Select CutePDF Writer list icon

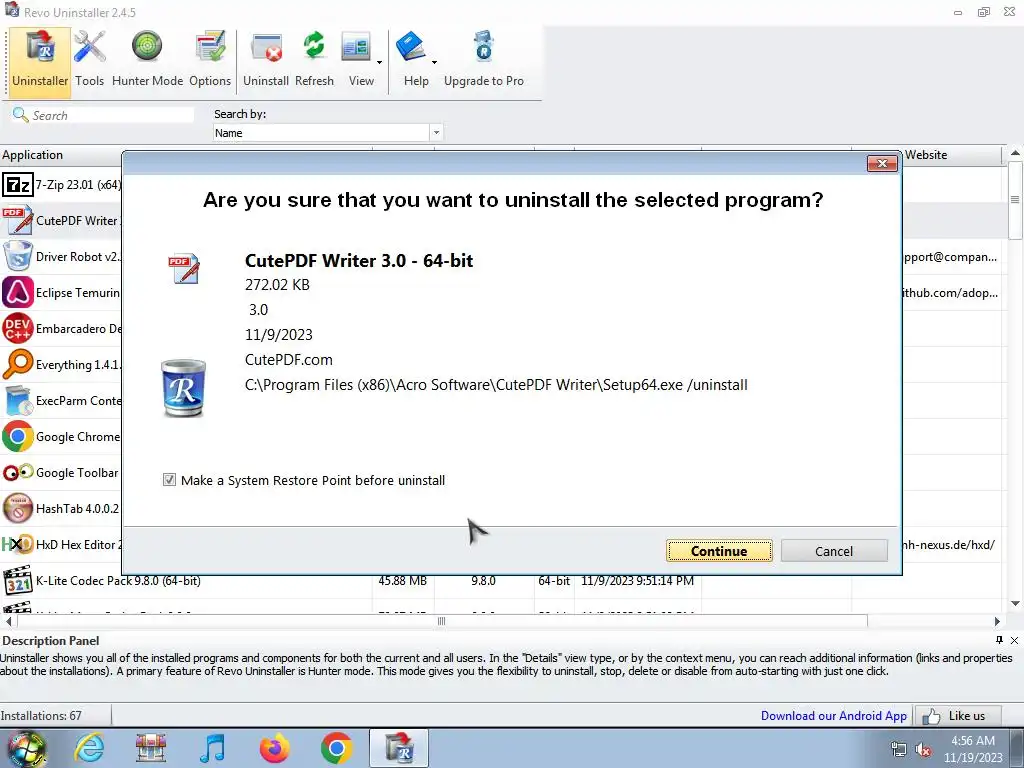pos(18,221)
